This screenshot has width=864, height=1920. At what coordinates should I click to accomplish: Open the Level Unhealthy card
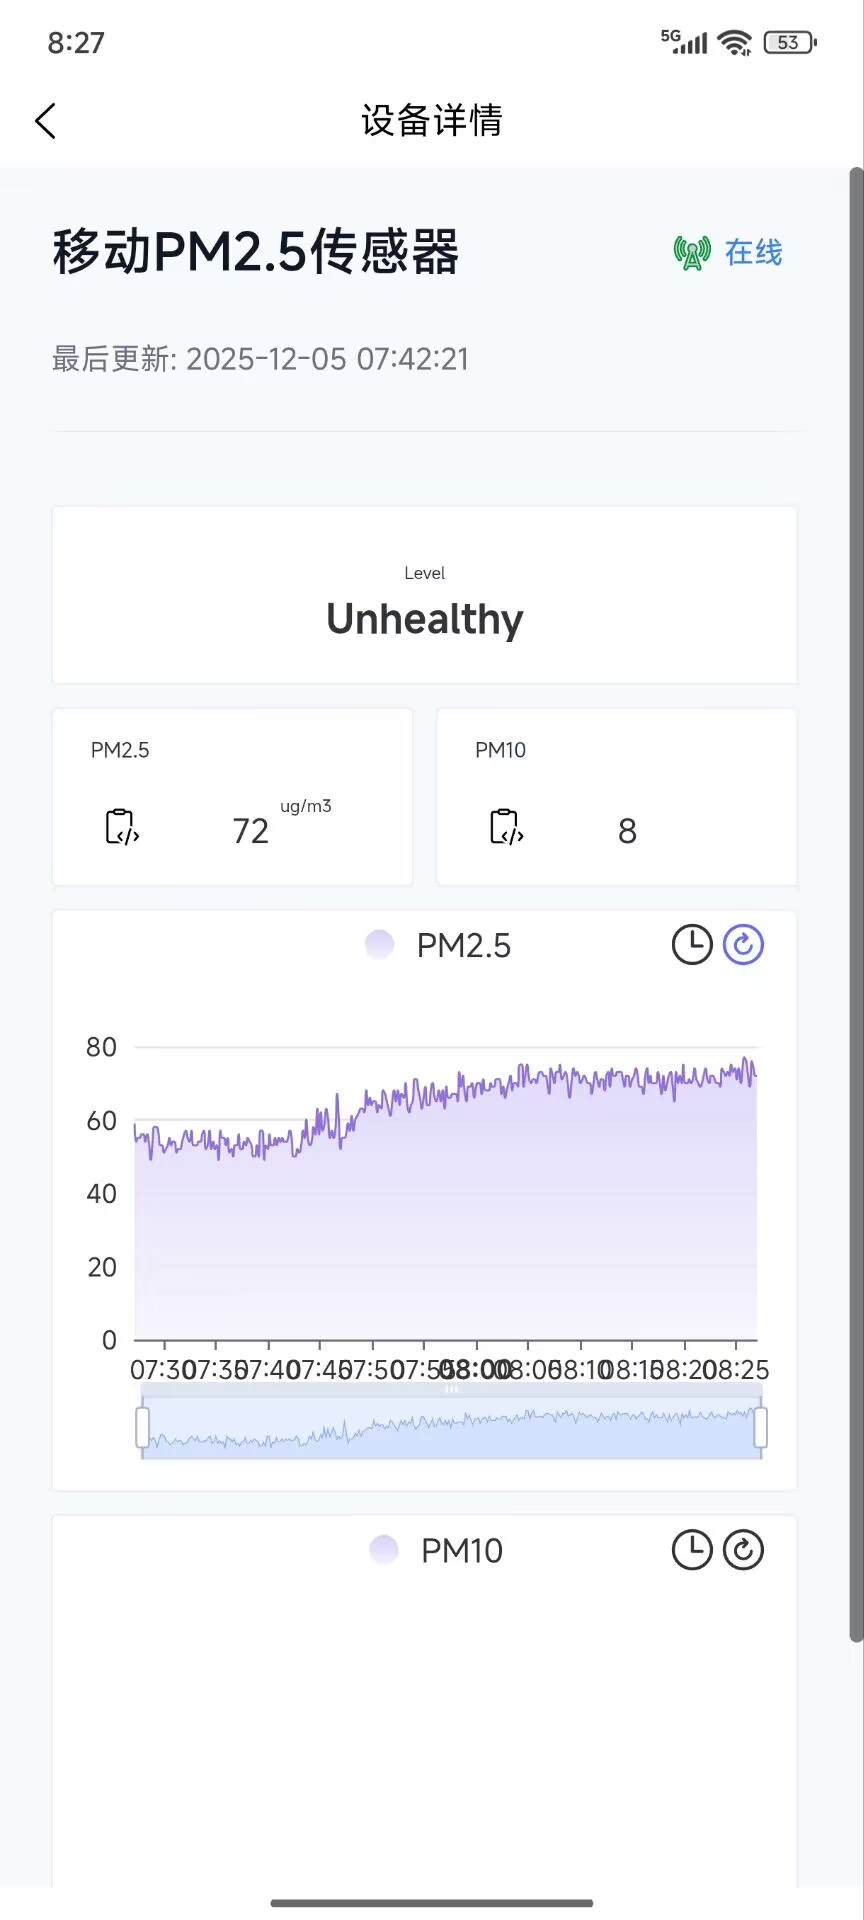point(425,596)
